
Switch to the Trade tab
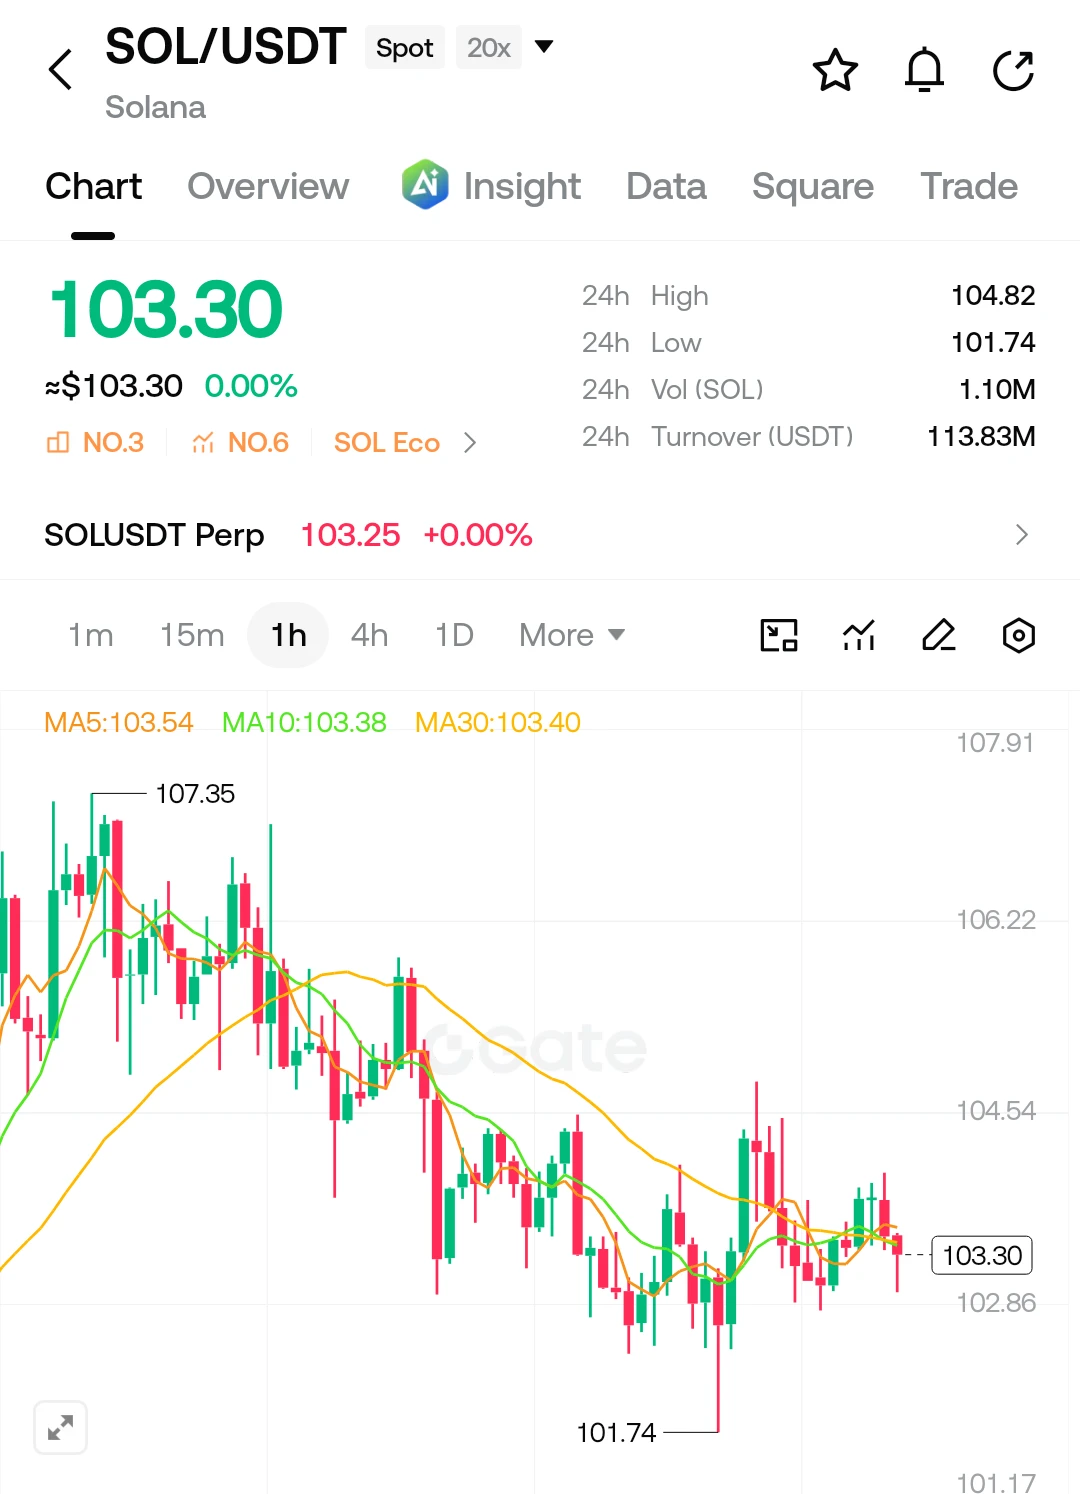tap(969, 187)
